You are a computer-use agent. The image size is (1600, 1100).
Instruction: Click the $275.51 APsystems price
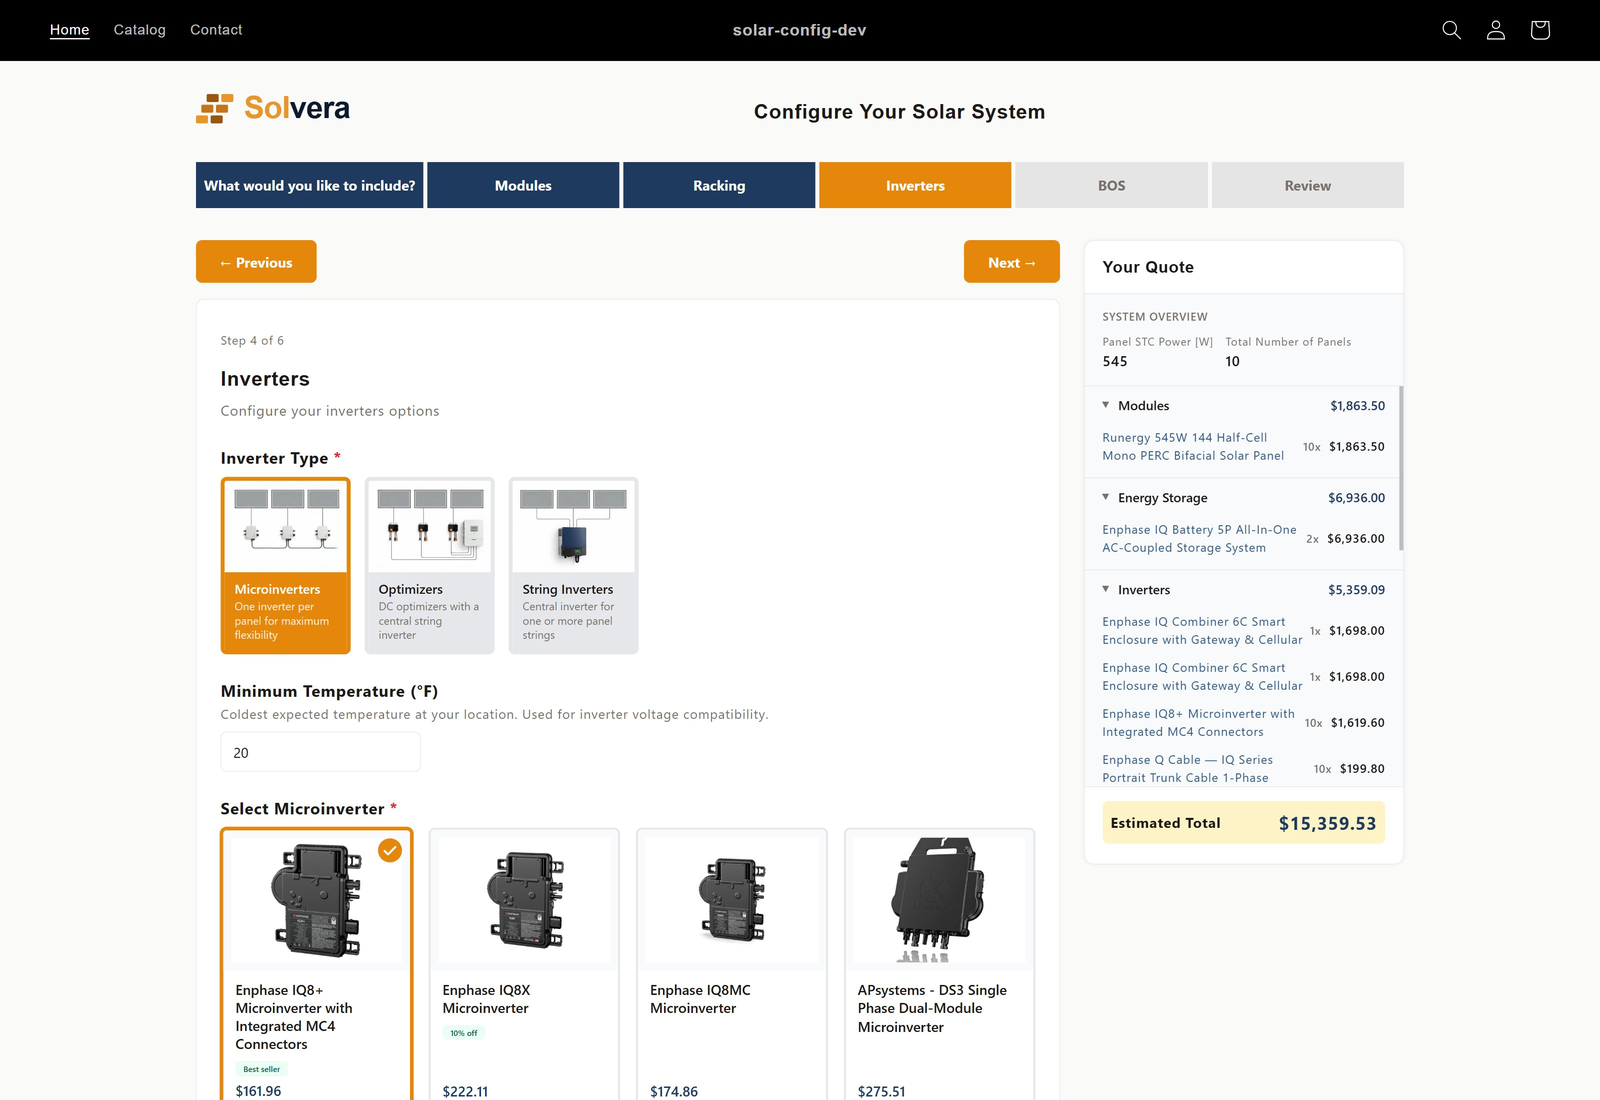881,1091
